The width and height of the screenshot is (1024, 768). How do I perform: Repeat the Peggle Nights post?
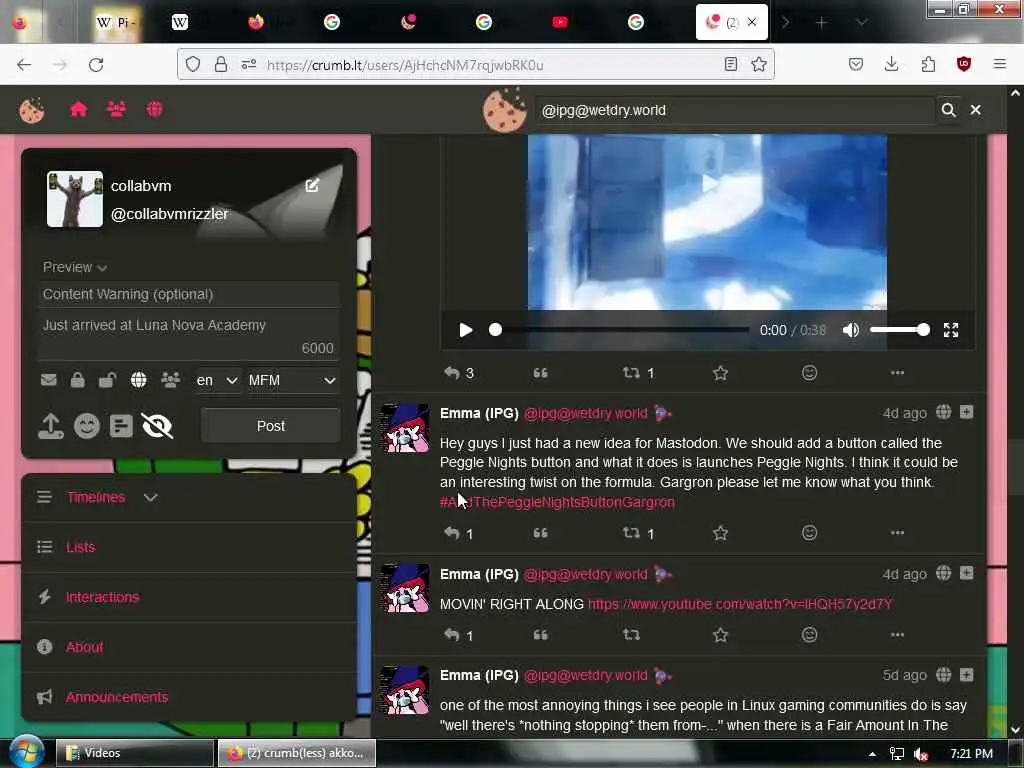pos(631,533)
